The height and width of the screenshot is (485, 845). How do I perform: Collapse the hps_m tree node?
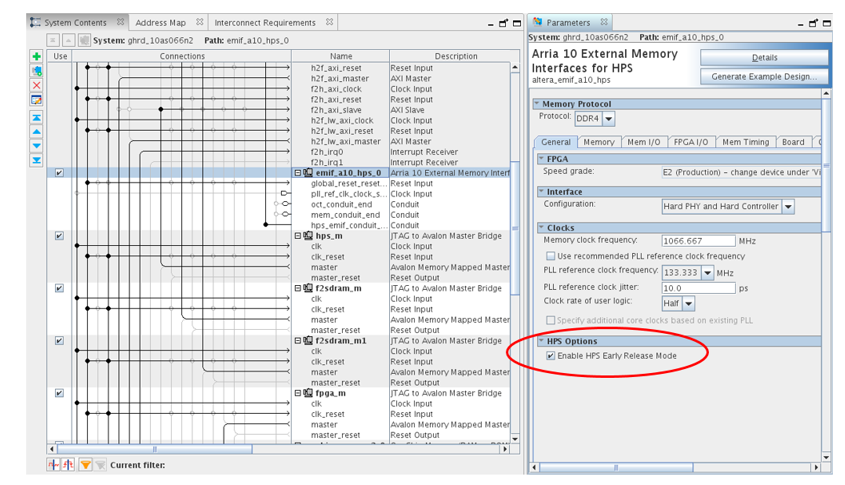(x=297, y=236)
